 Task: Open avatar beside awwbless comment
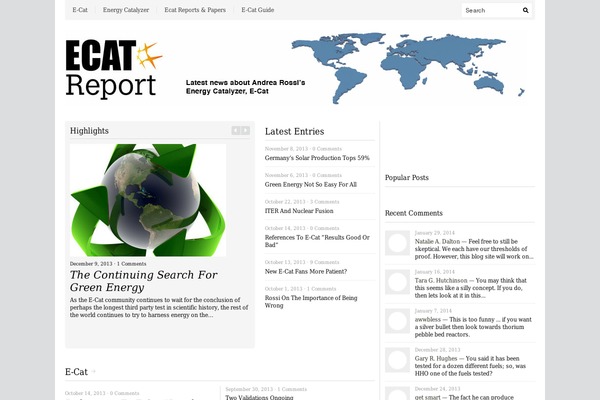pos(397,321)
